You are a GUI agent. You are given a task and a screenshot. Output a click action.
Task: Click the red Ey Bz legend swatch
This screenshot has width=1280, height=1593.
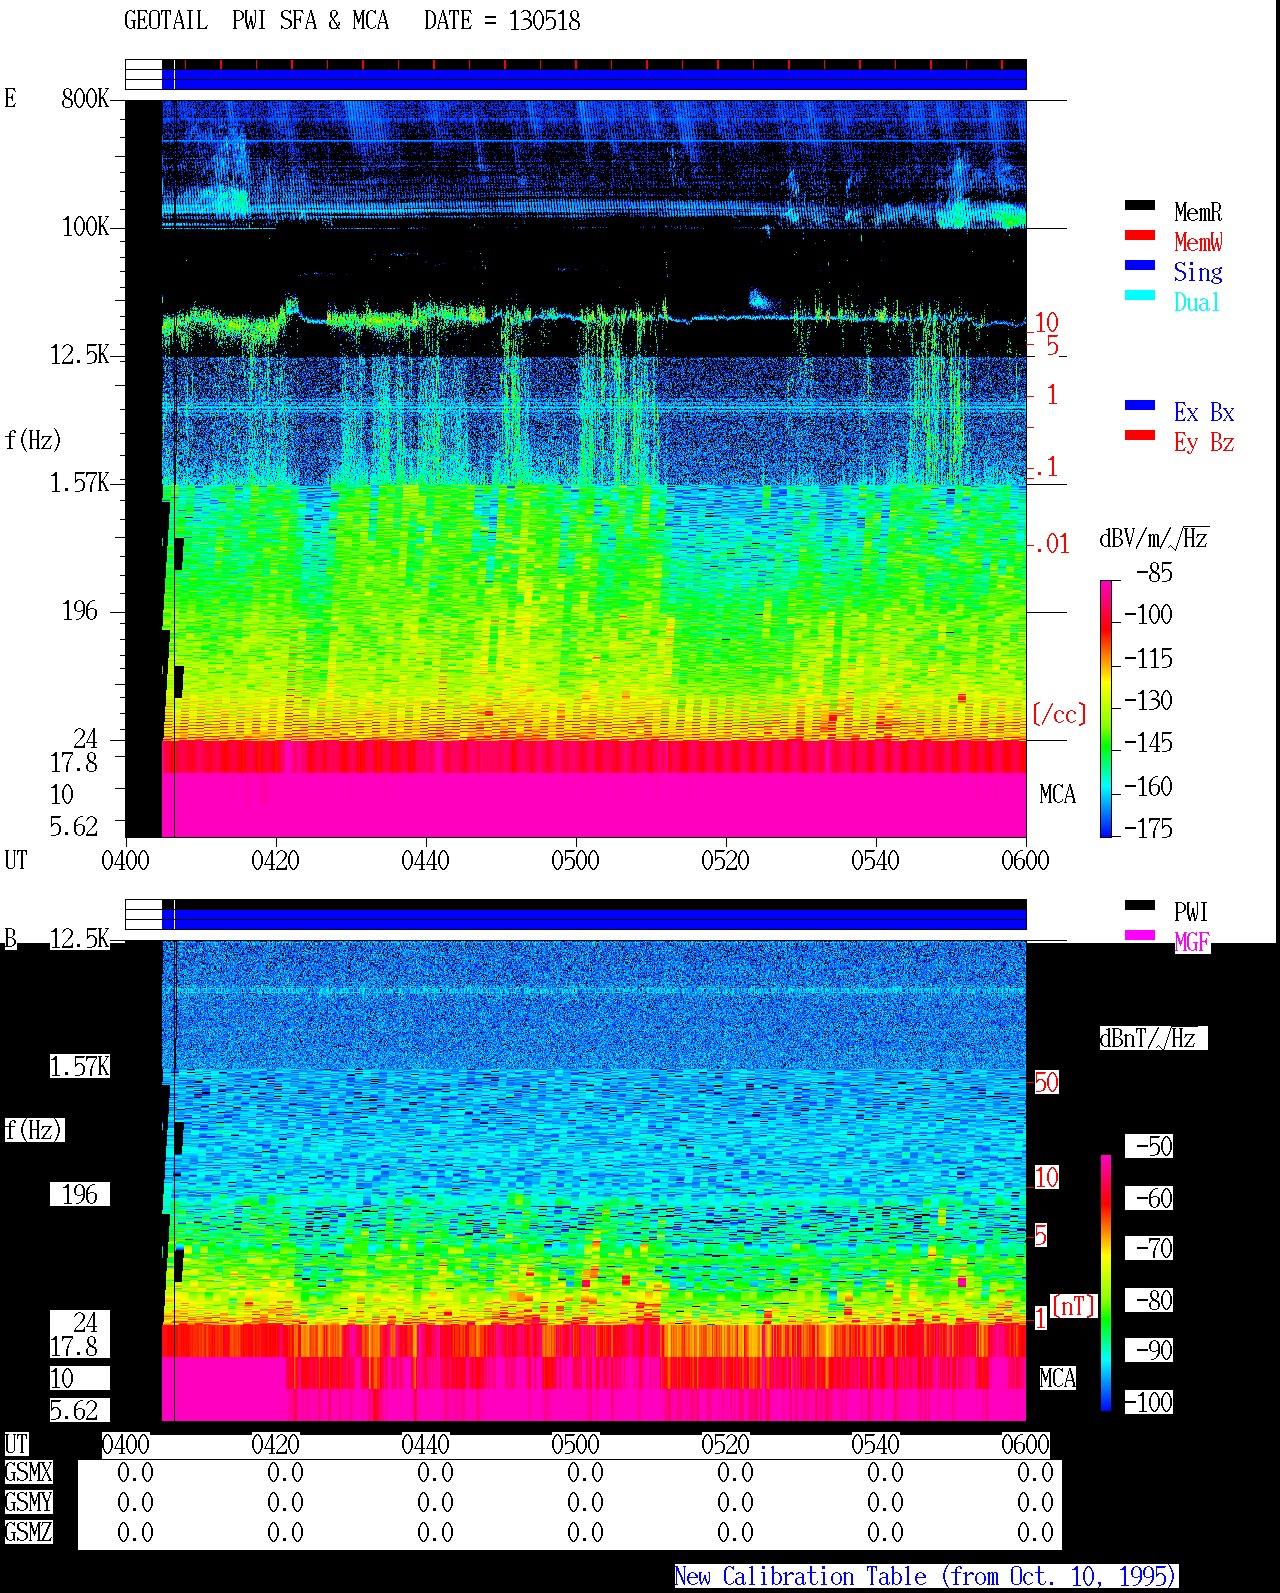pos(1140,436)
